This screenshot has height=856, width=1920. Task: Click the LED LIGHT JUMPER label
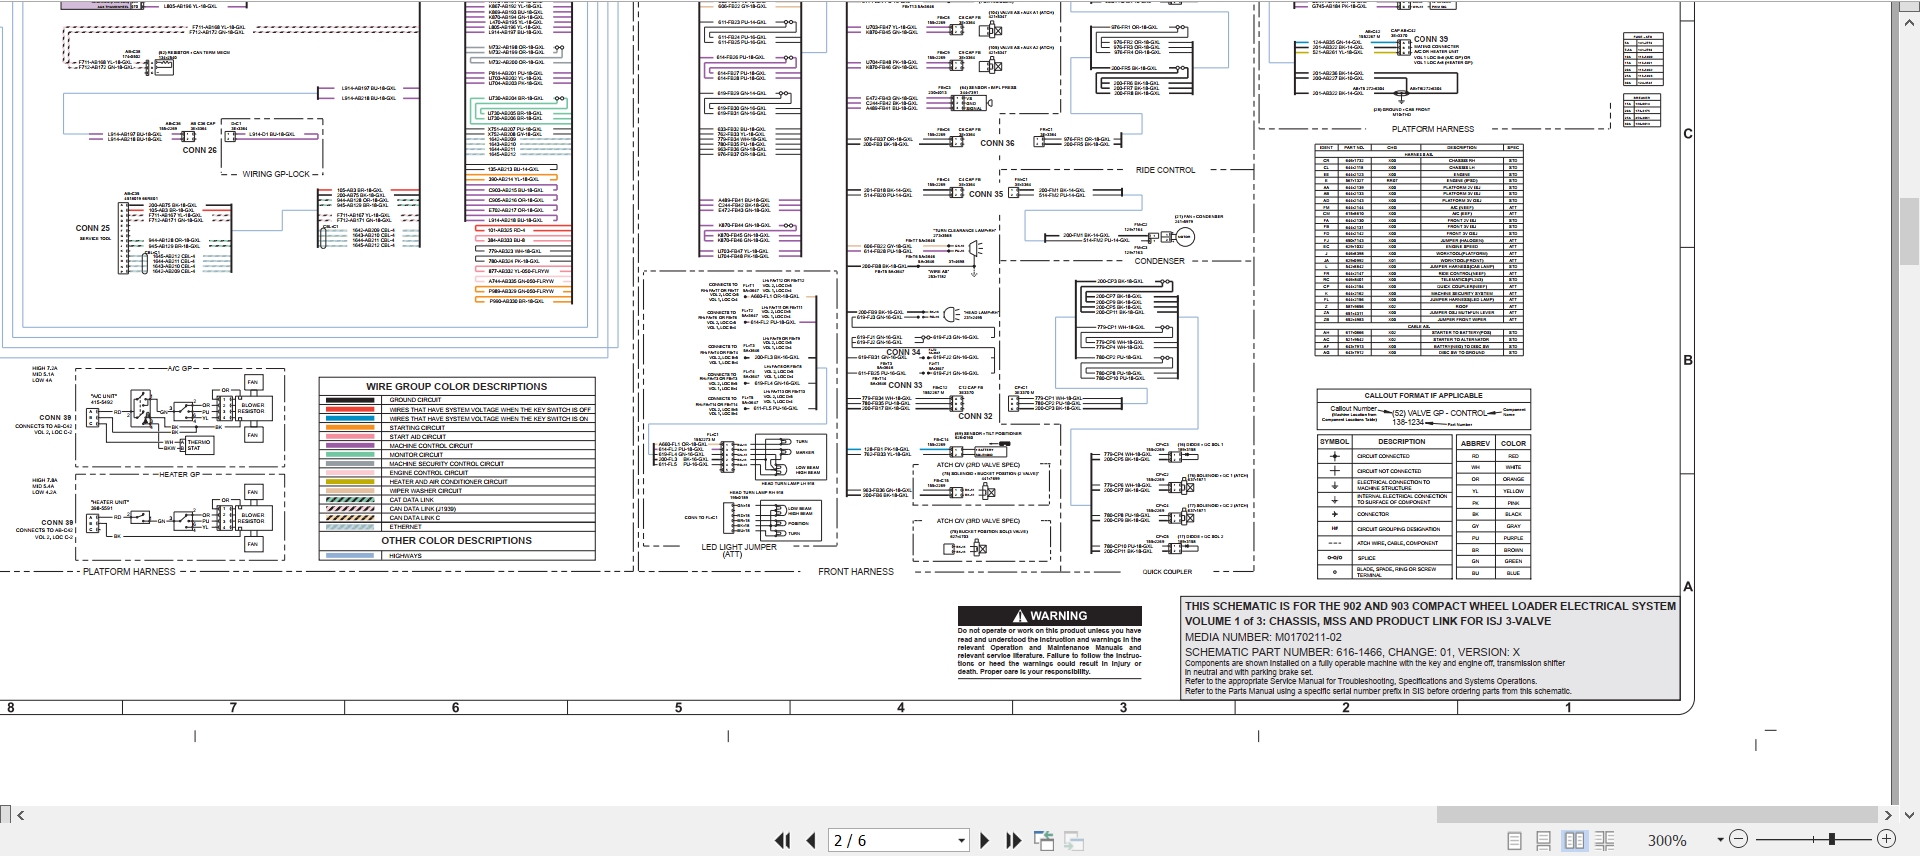739,547
